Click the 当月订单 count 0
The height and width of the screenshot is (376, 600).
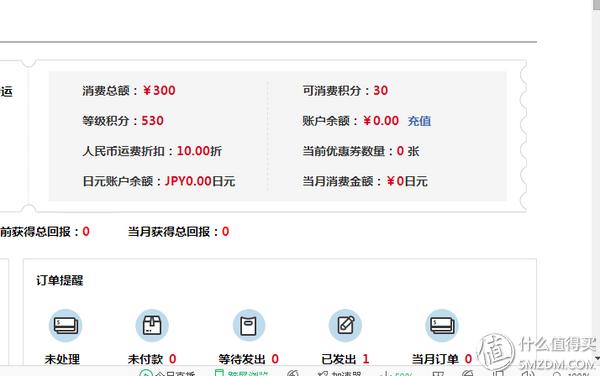(x=468, y=359)
